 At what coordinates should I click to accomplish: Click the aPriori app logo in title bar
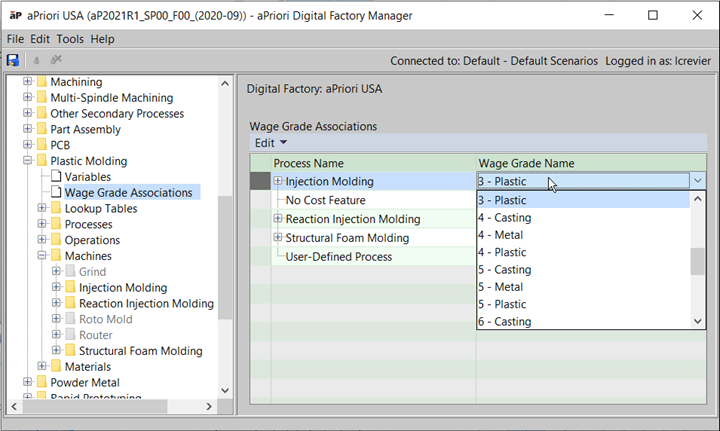coord(16,16)
